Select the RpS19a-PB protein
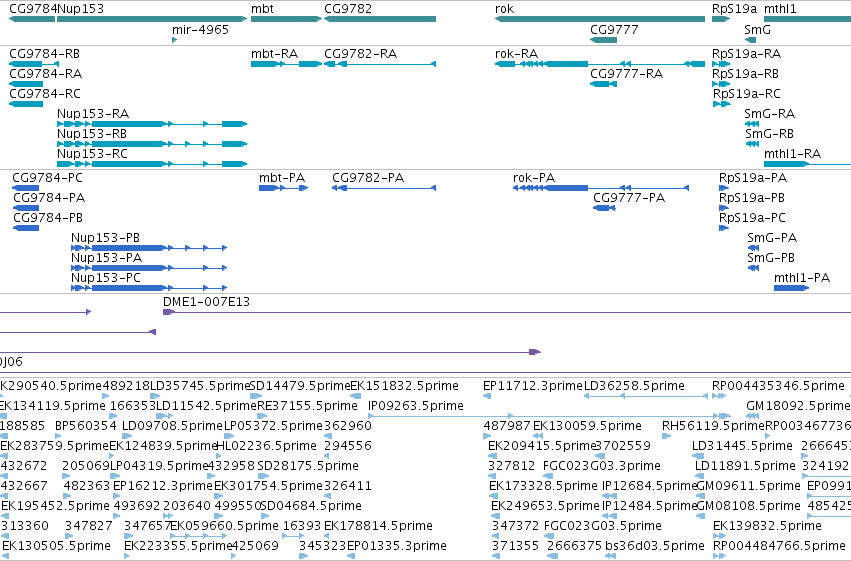 click(724, 208)
